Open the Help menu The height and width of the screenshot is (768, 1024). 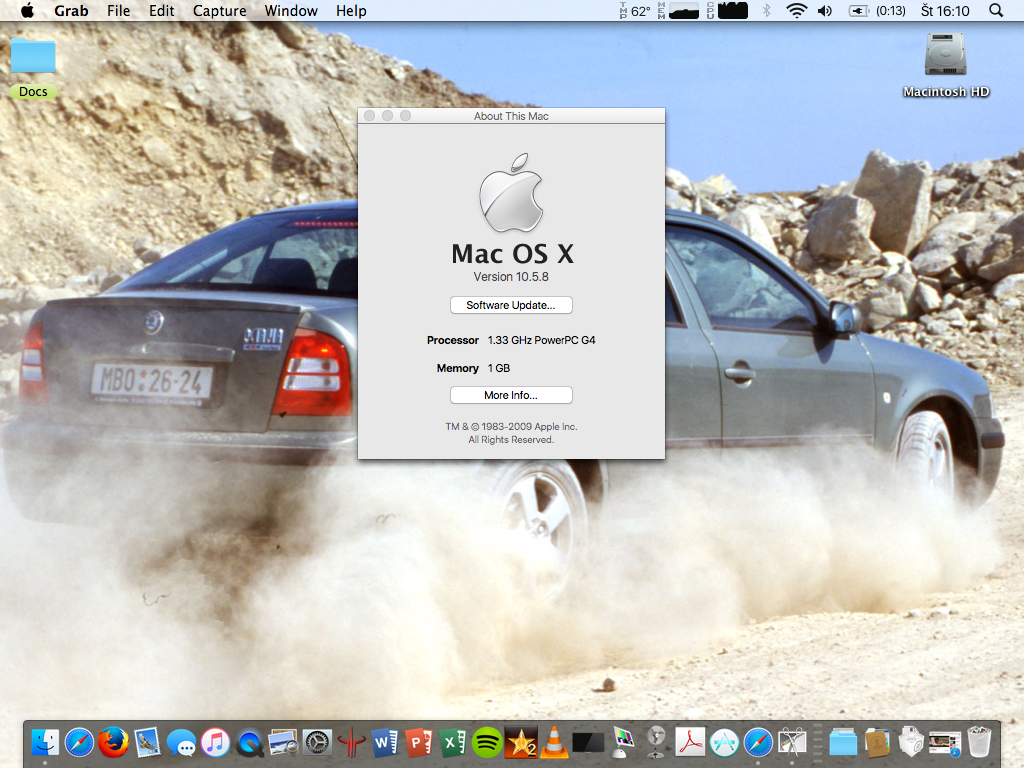[x=351, y=10]
